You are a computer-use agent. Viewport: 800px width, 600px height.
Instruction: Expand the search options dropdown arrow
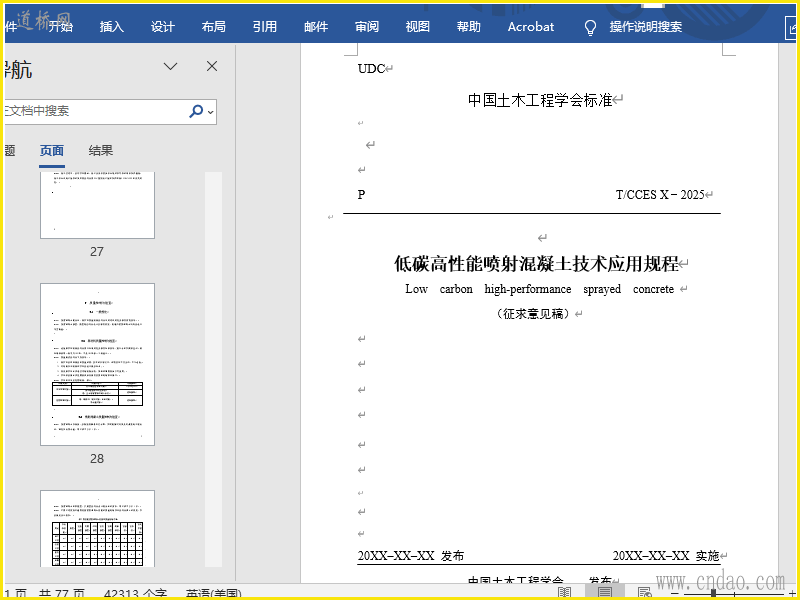click(x=211, y=112)
